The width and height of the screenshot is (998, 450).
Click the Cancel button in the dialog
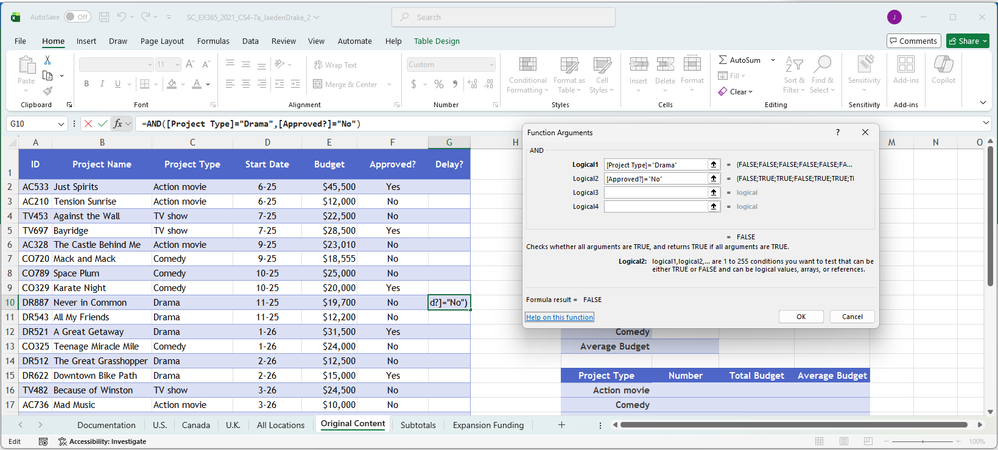tap(852, 317)
